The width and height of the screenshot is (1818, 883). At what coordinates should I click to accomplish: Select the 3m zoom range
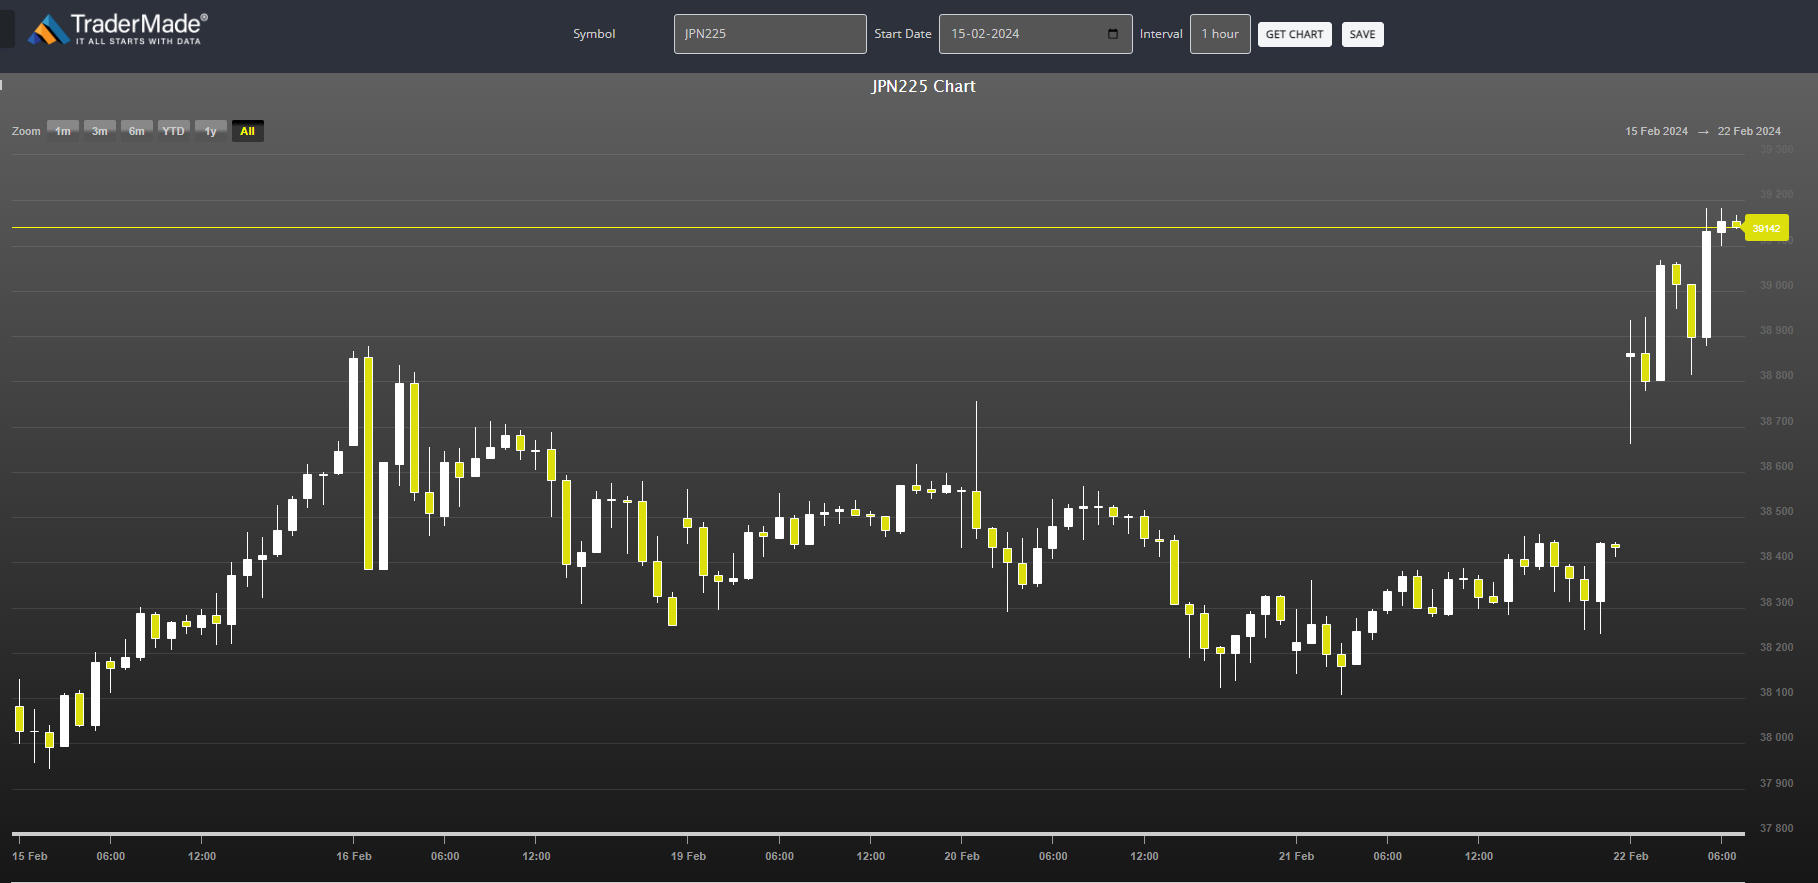(x=100, y=131)
